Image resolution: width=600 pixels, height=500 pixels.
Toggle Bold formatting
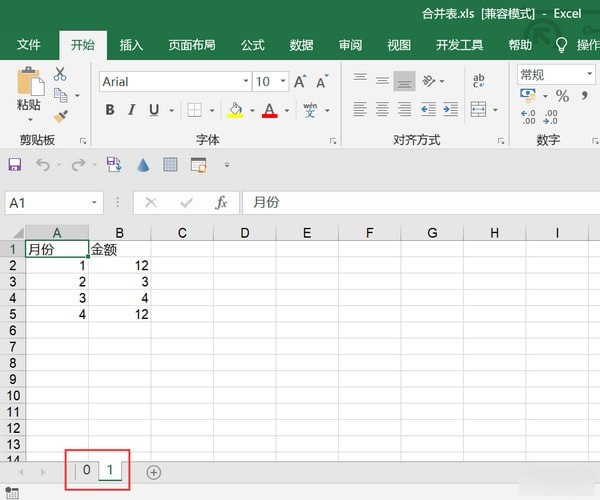tap(110, 110)
